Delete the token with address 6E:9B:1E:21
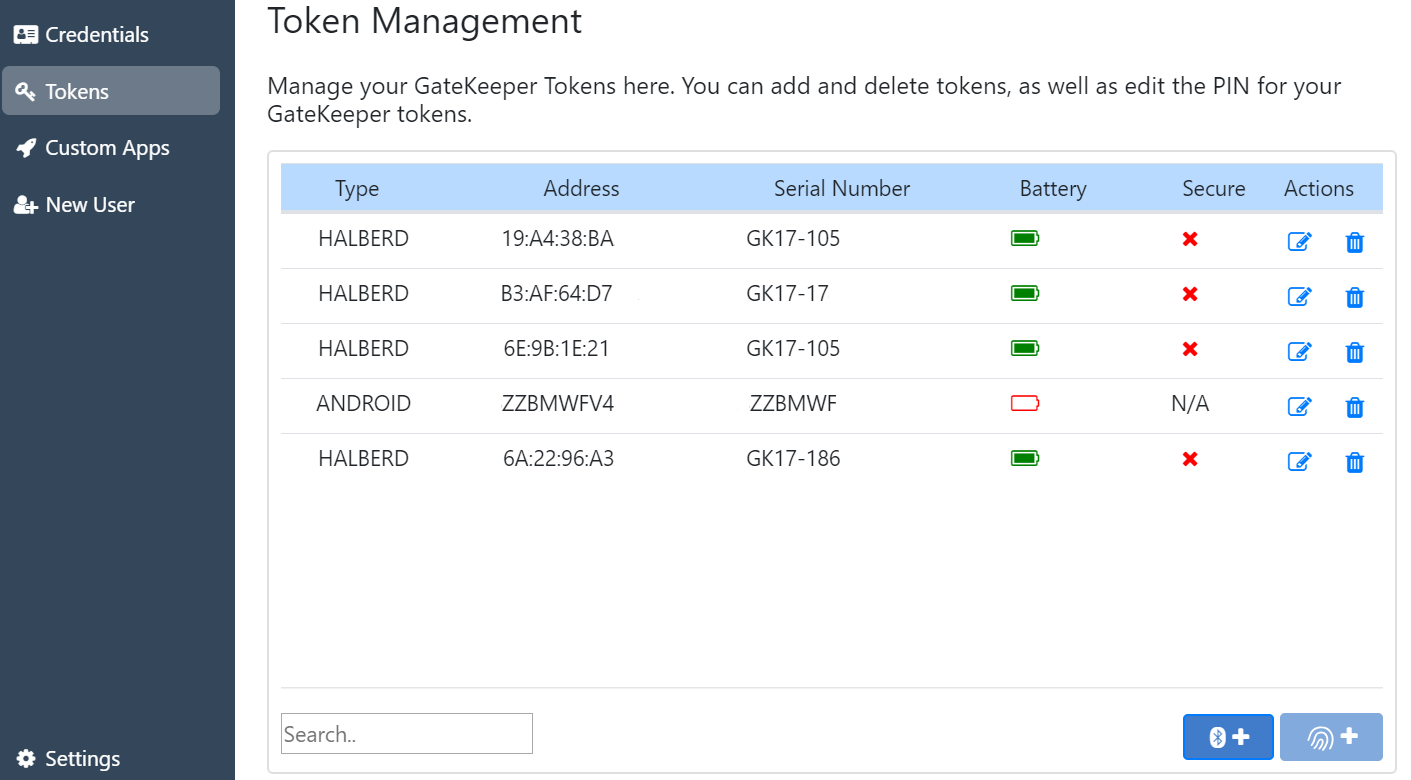 pos(1354,352)
